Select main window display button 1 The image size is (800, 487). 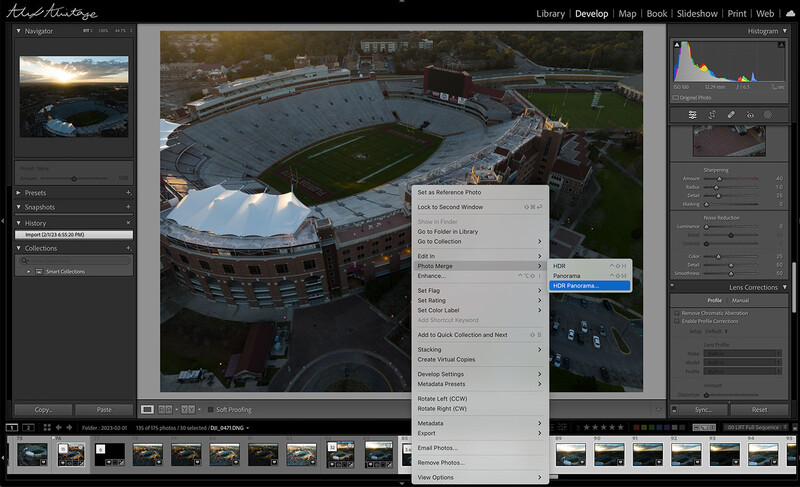click(12, 427)
